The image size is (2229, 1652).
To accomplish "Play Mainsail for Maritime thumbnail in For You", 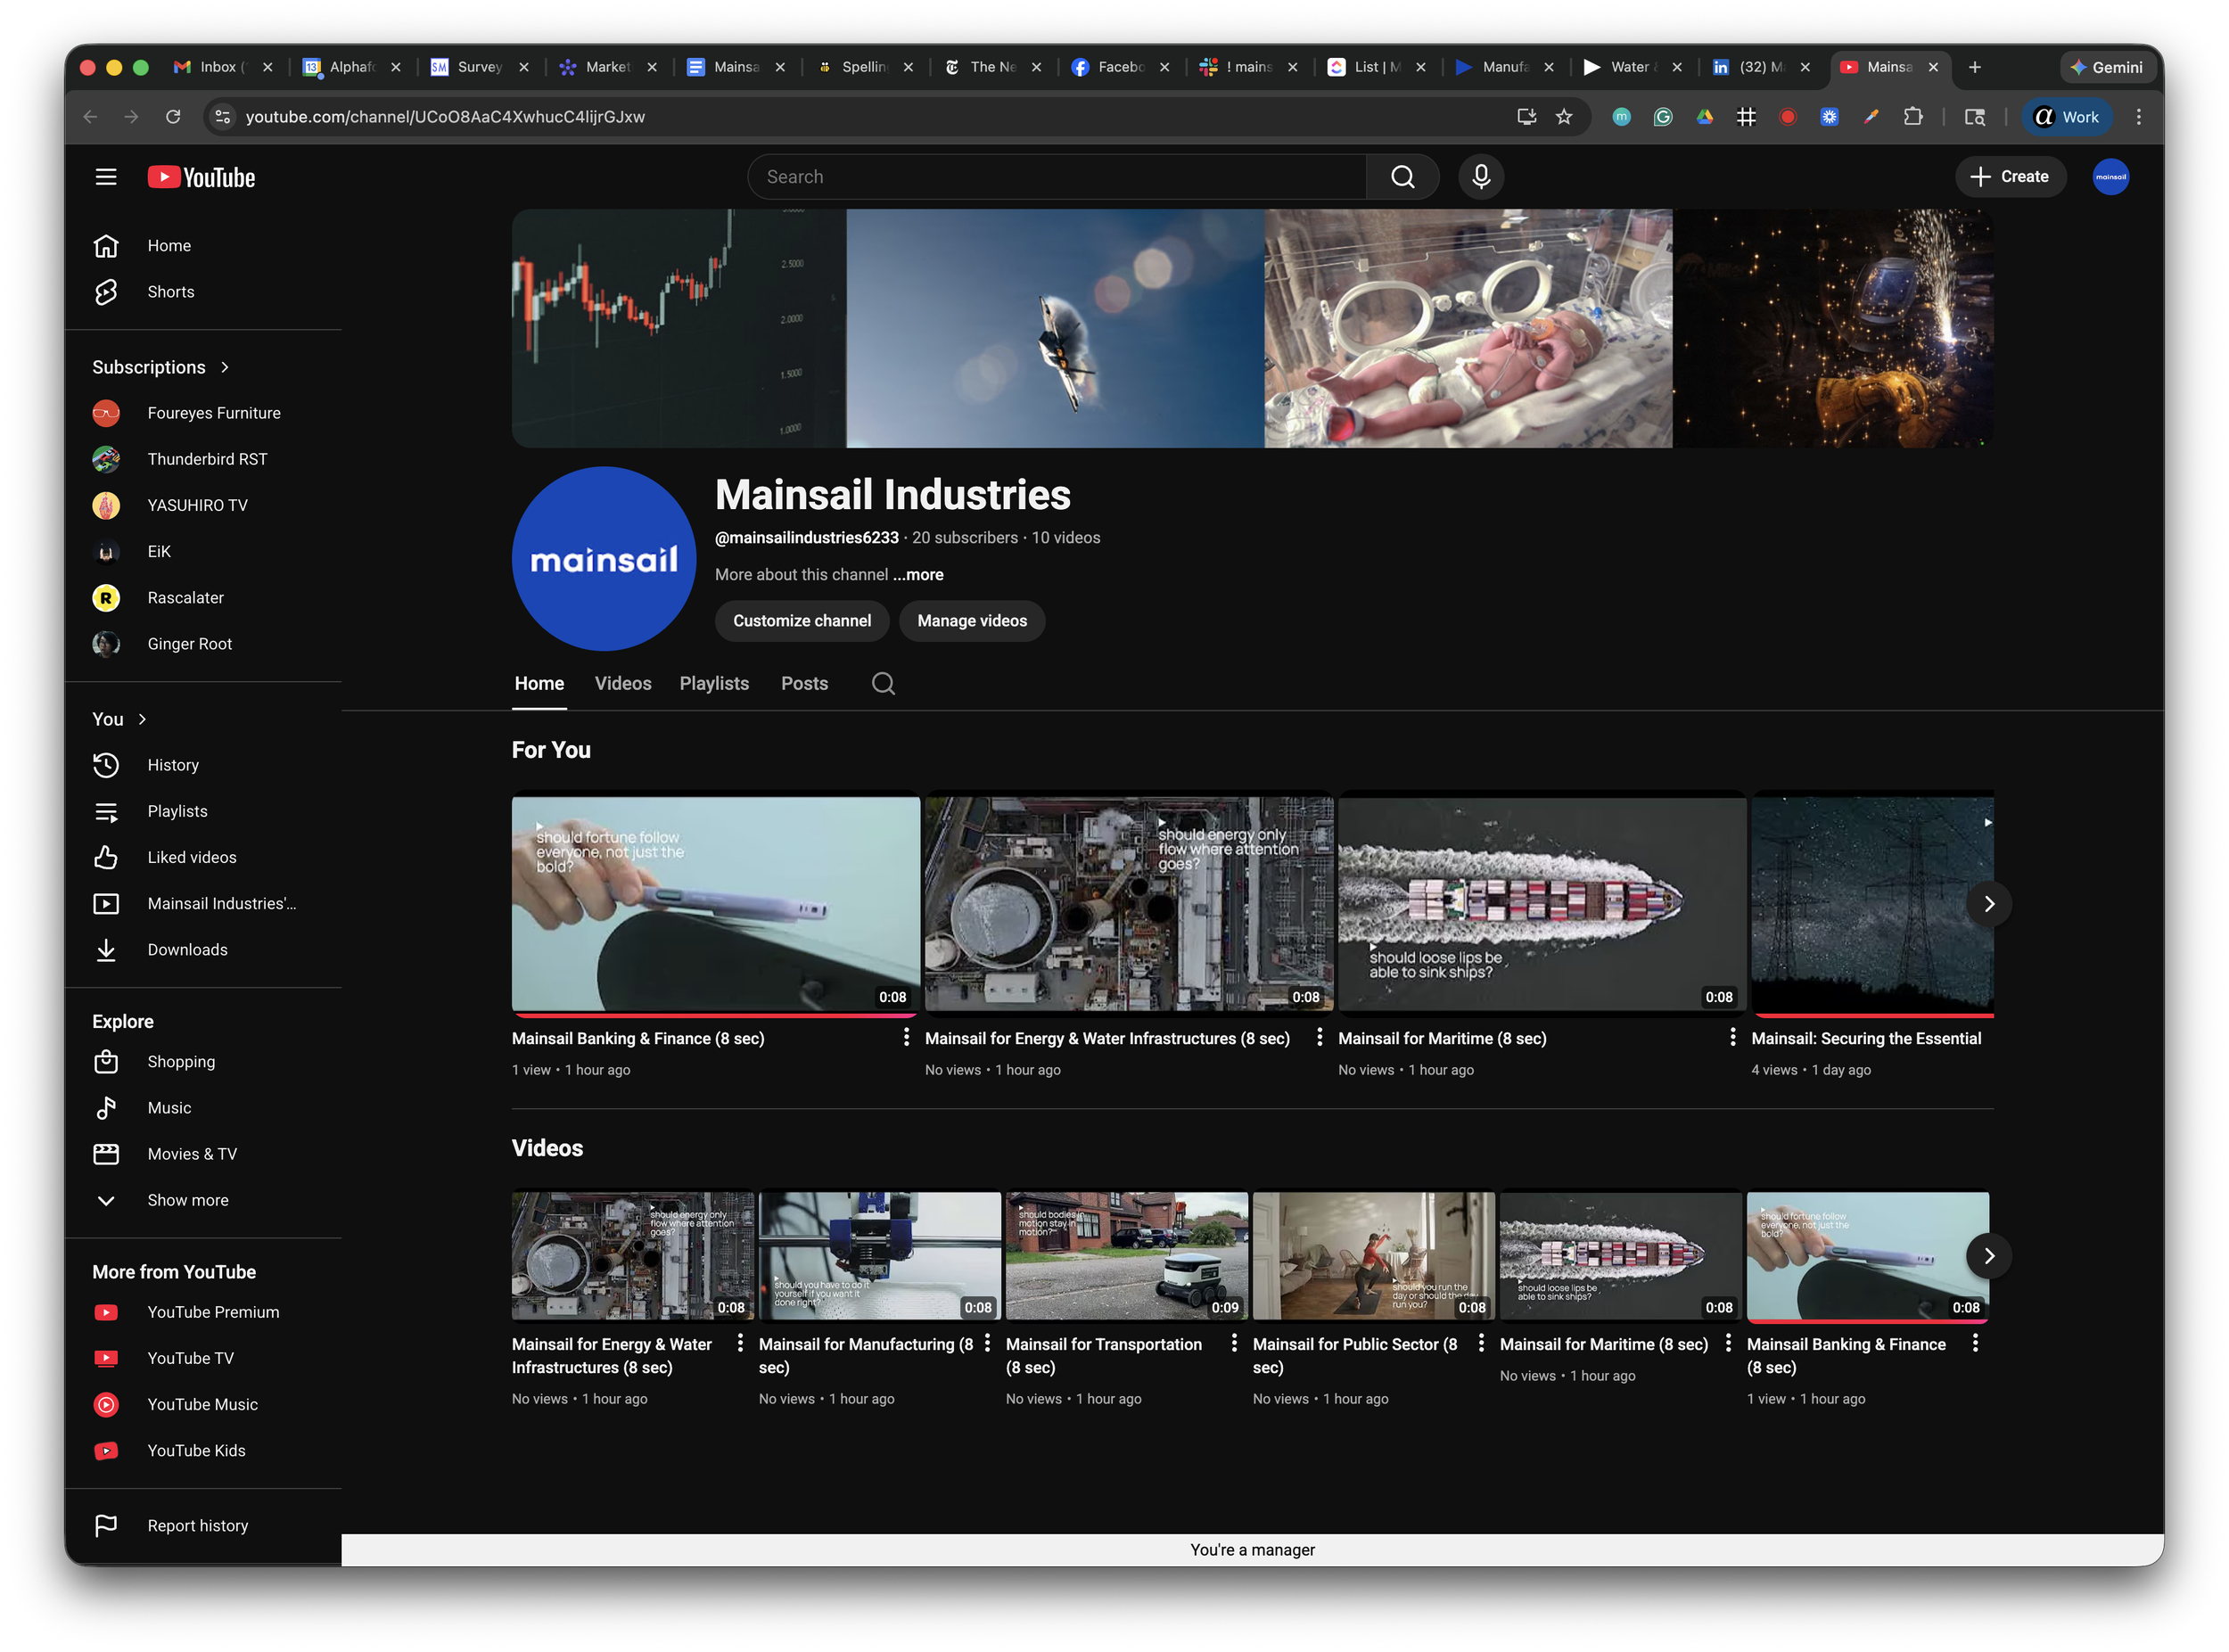I will [1542, 903].
